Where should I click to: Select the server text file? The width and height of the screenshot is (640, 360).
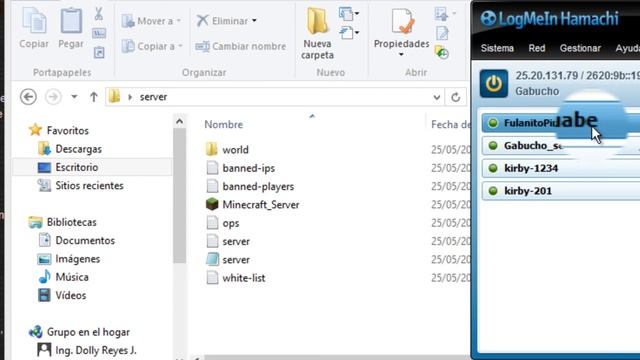point(228,241)
